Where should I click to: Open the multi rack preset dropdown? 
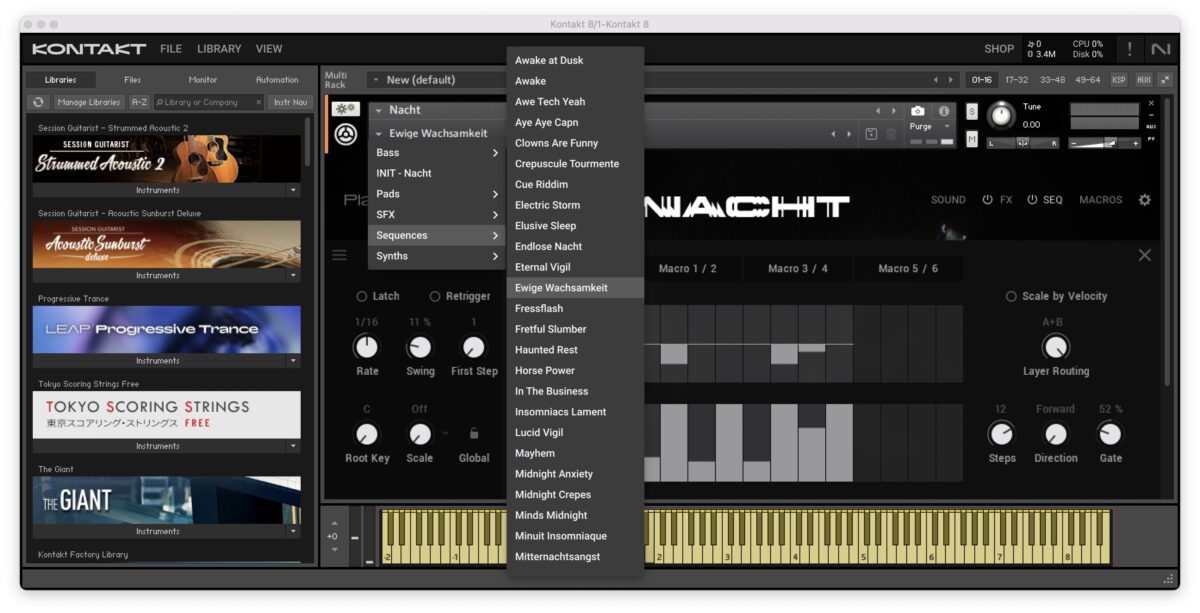click(x=375, y=80)
